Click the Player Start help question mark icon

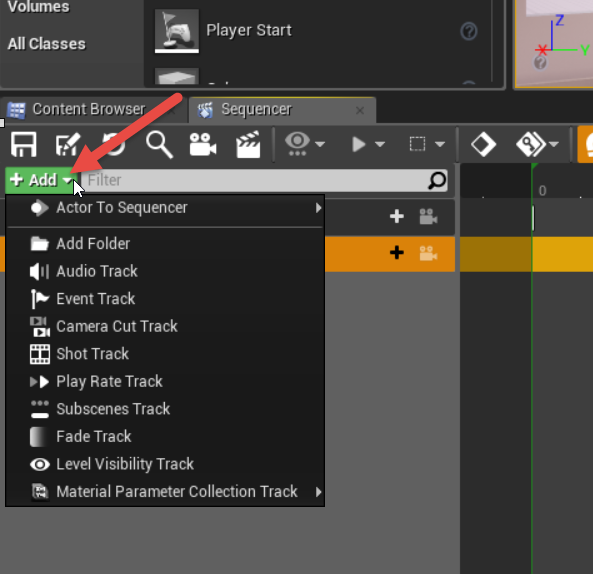(469, 31)
